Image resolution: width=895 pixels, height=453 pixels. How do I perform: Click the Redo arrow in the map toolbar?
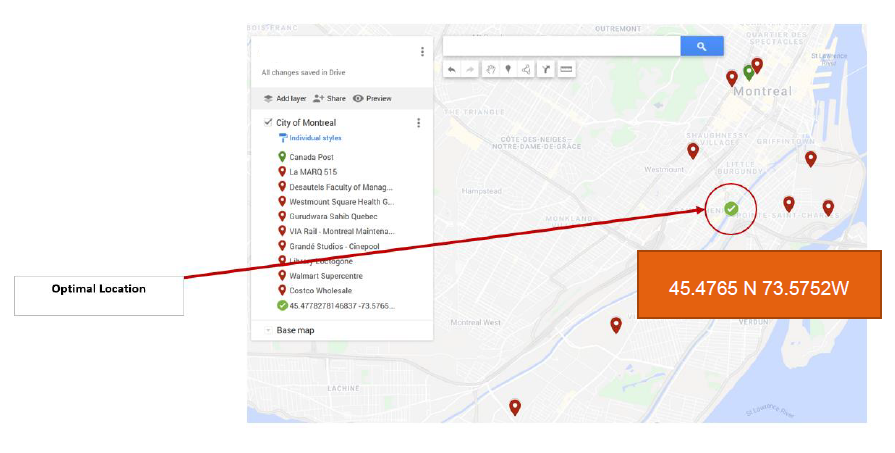click(470, 70)
